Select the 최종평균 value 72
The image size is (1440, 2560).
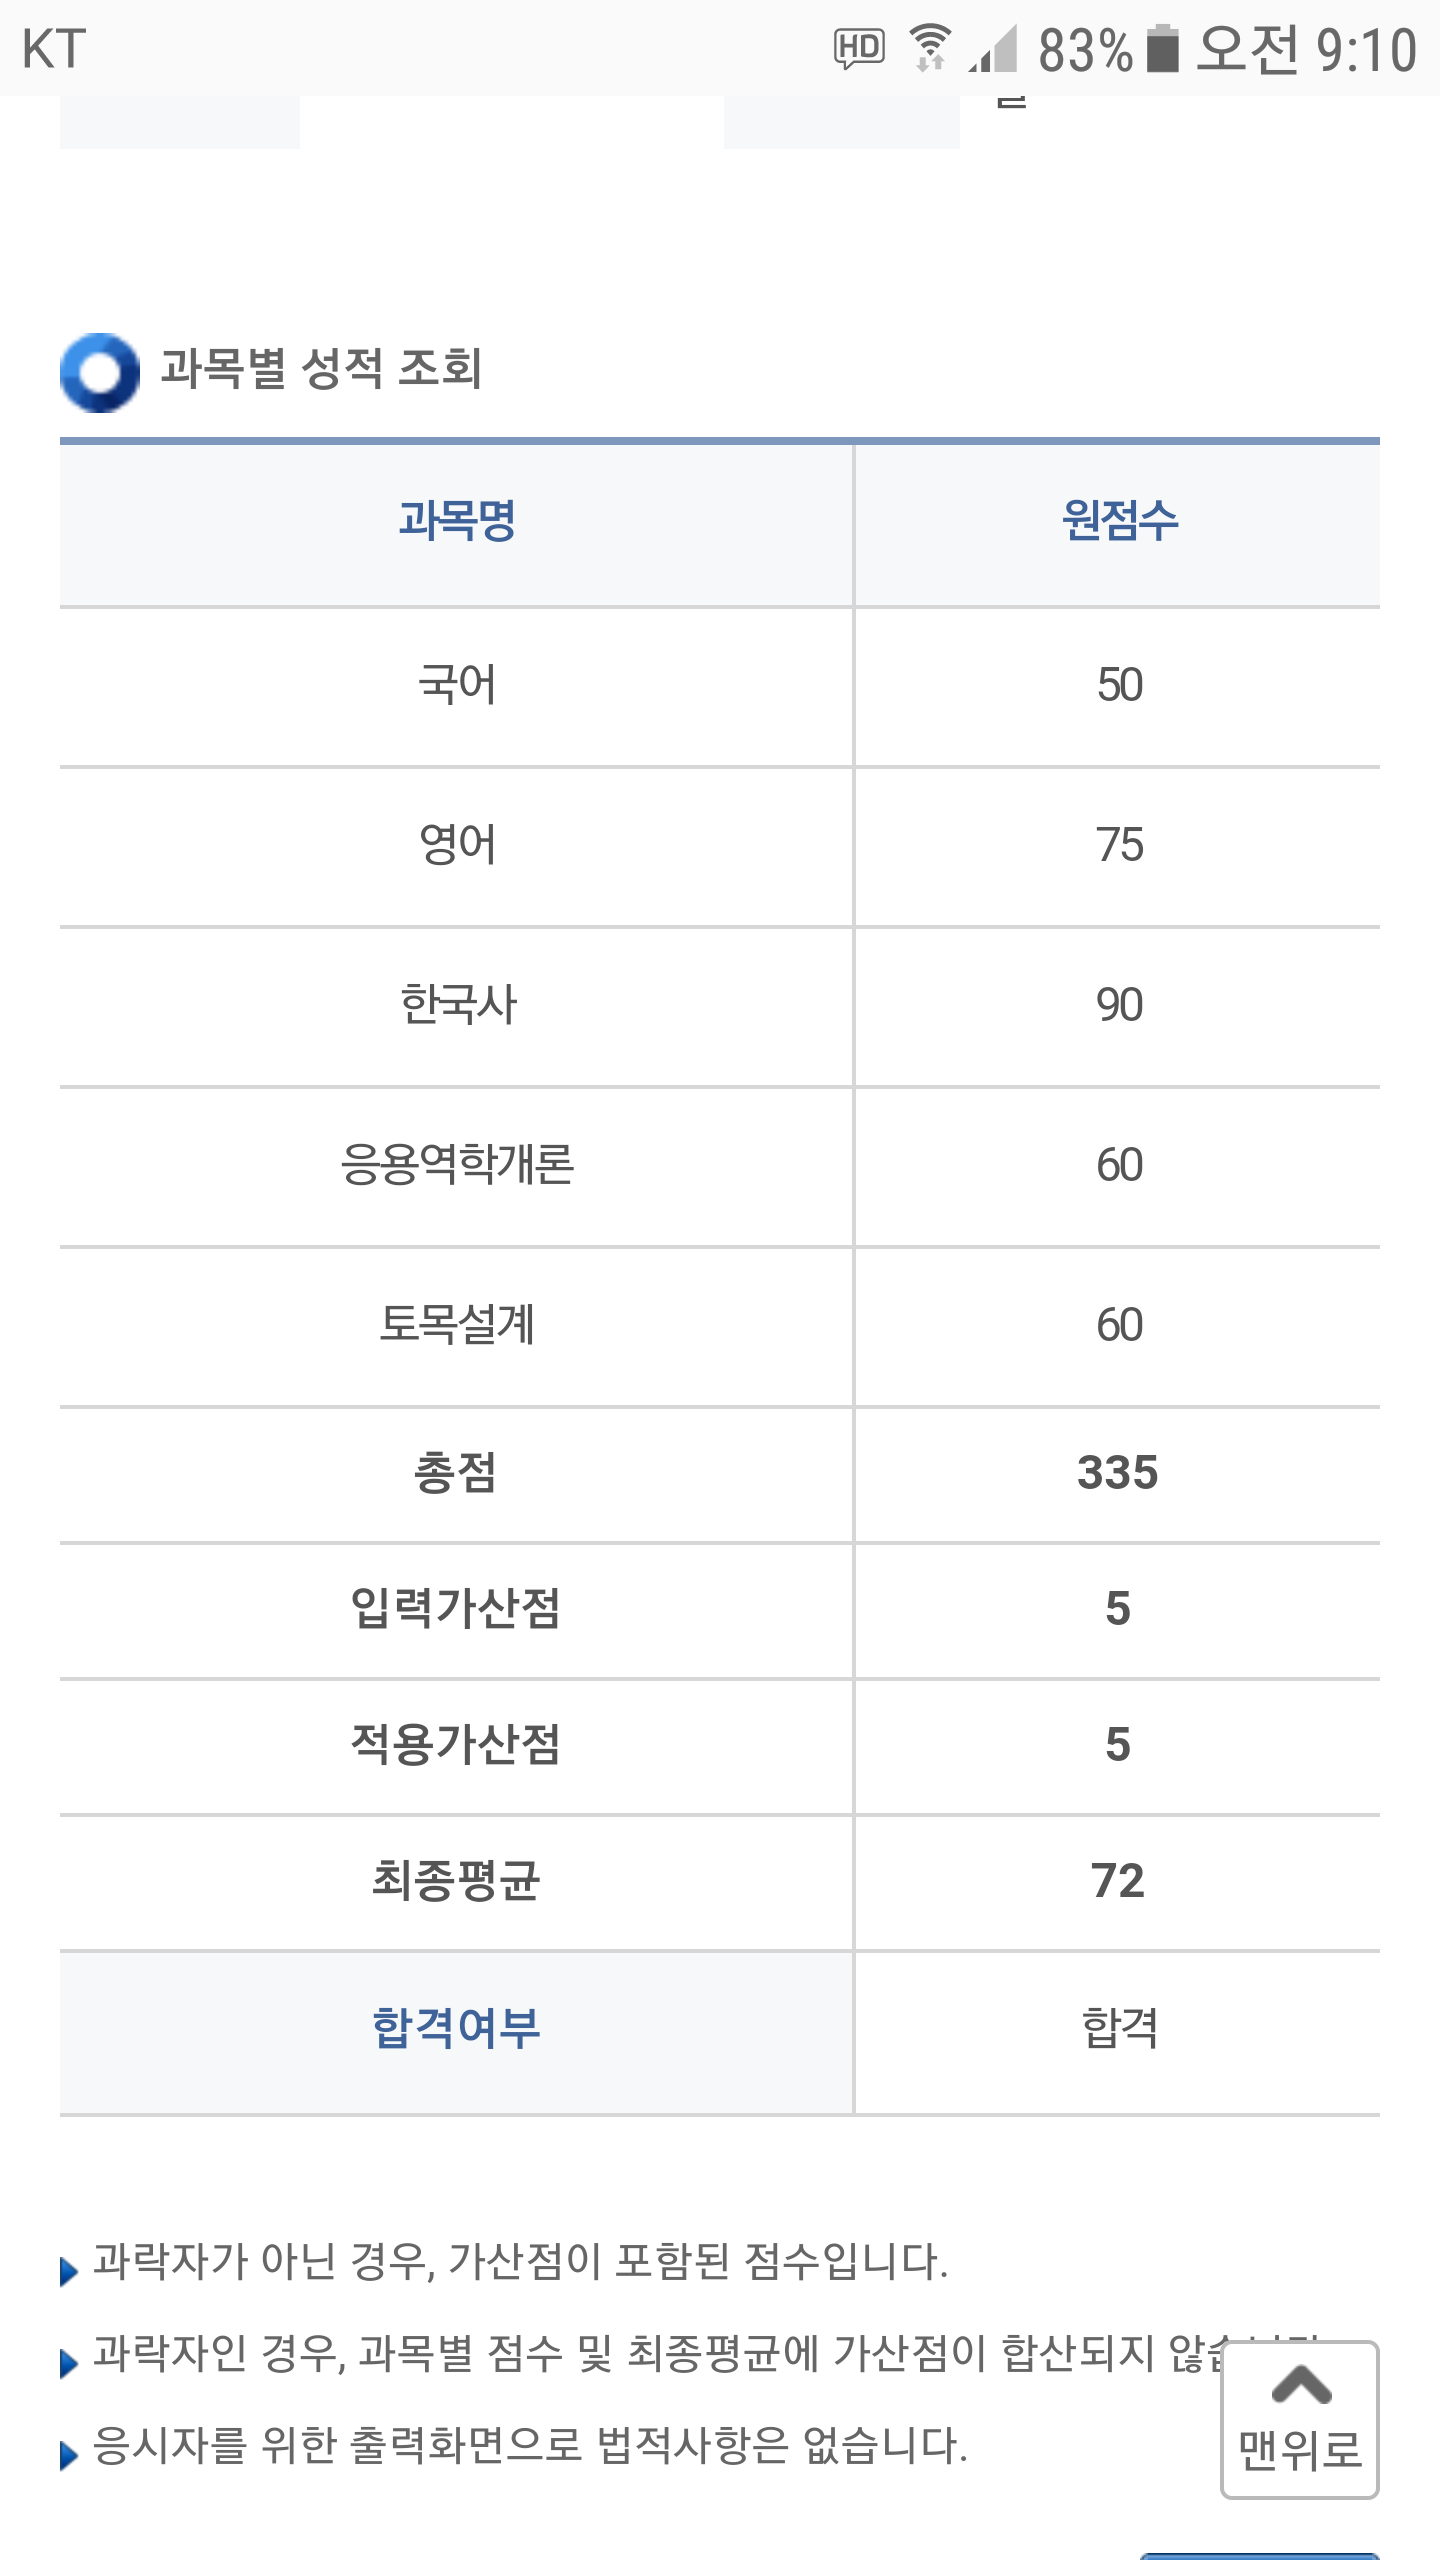coord(1117,1881)
